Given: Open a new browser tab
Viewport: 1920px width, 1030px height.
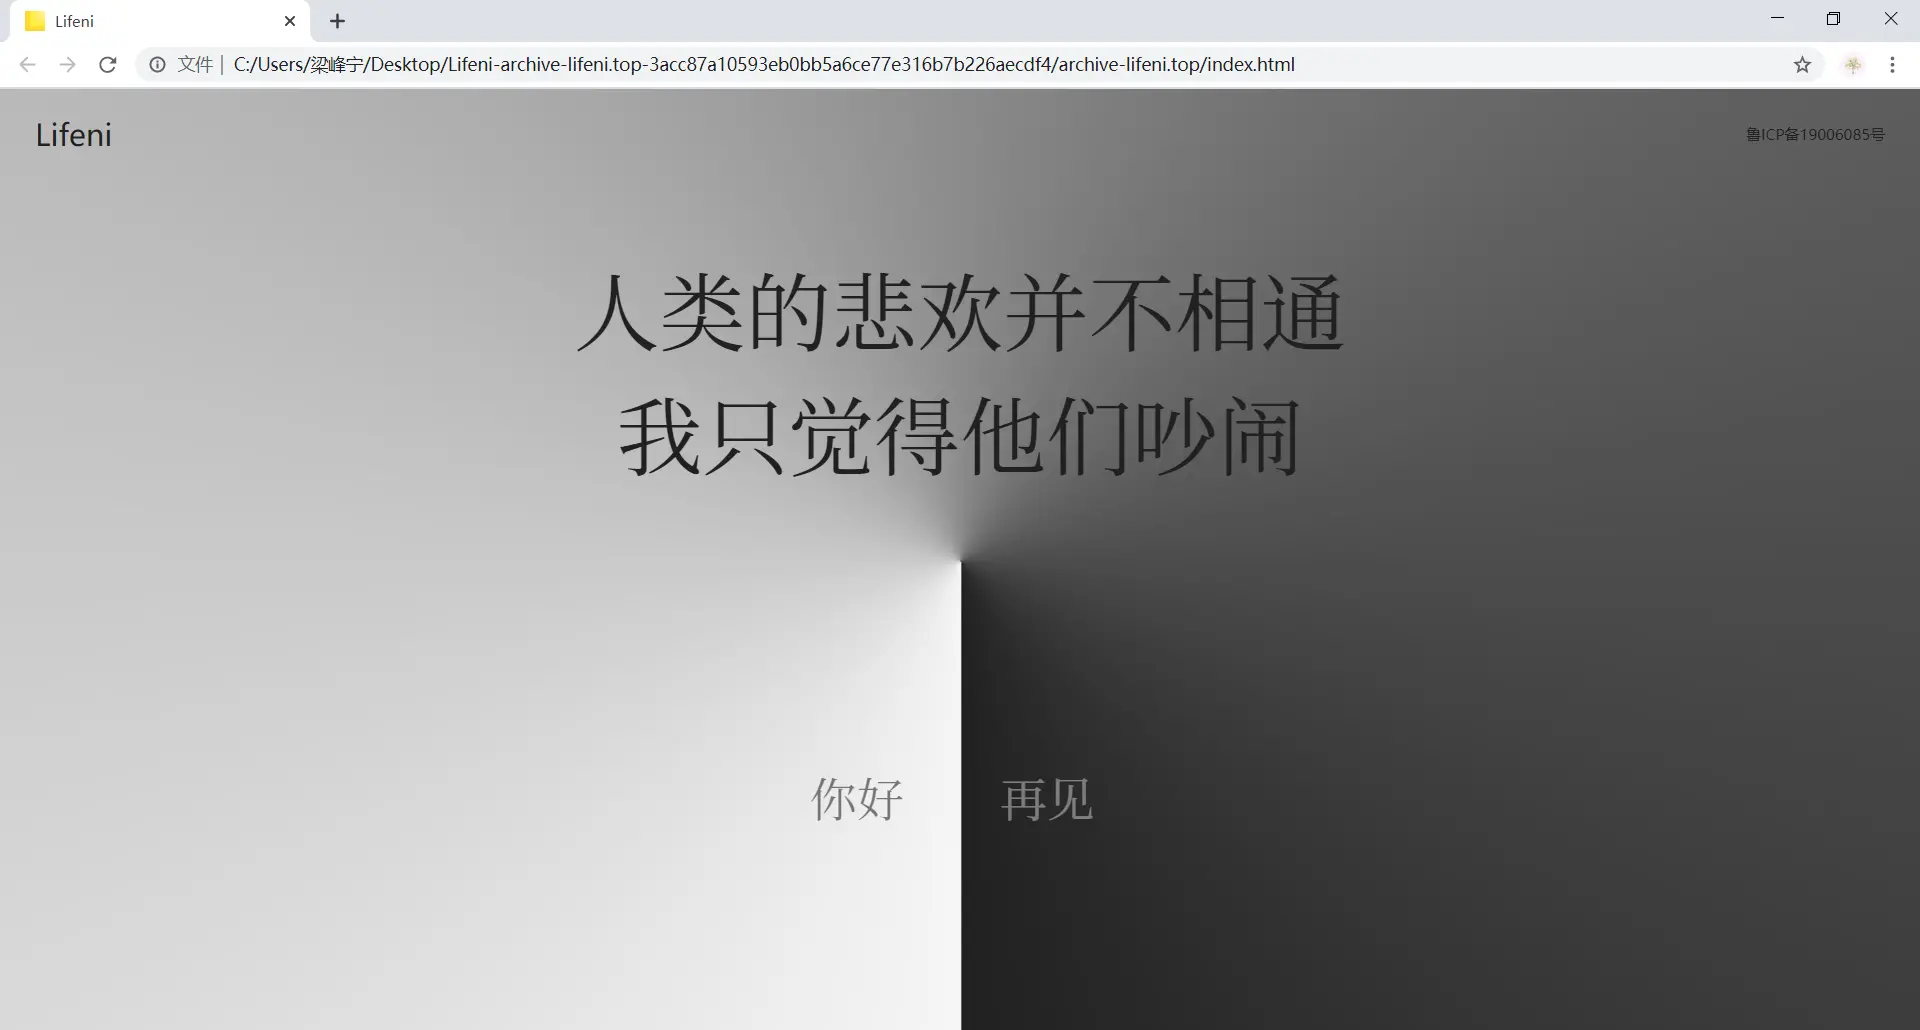Looking at the screenshot, I should (337, 21).
